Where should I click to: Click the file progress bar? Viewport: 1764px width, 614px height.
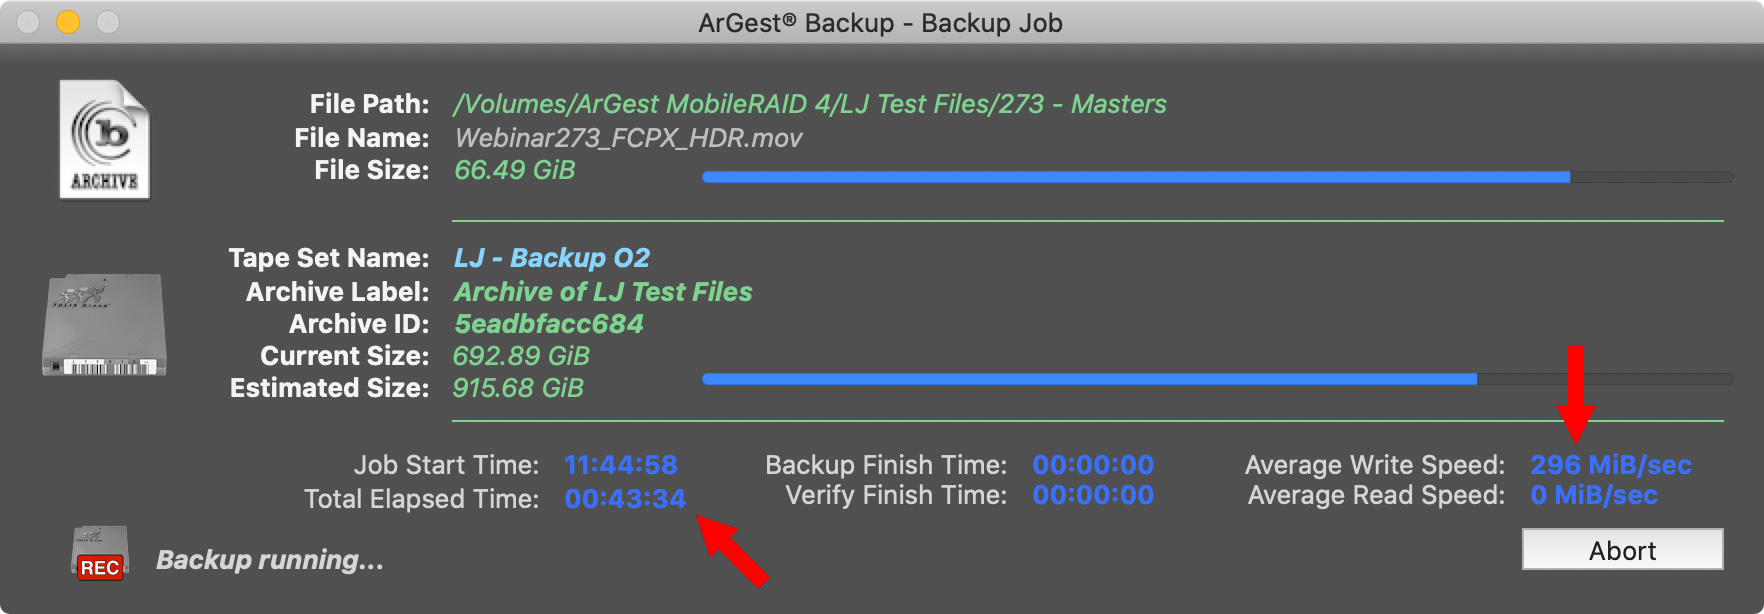pos(1217,177)
